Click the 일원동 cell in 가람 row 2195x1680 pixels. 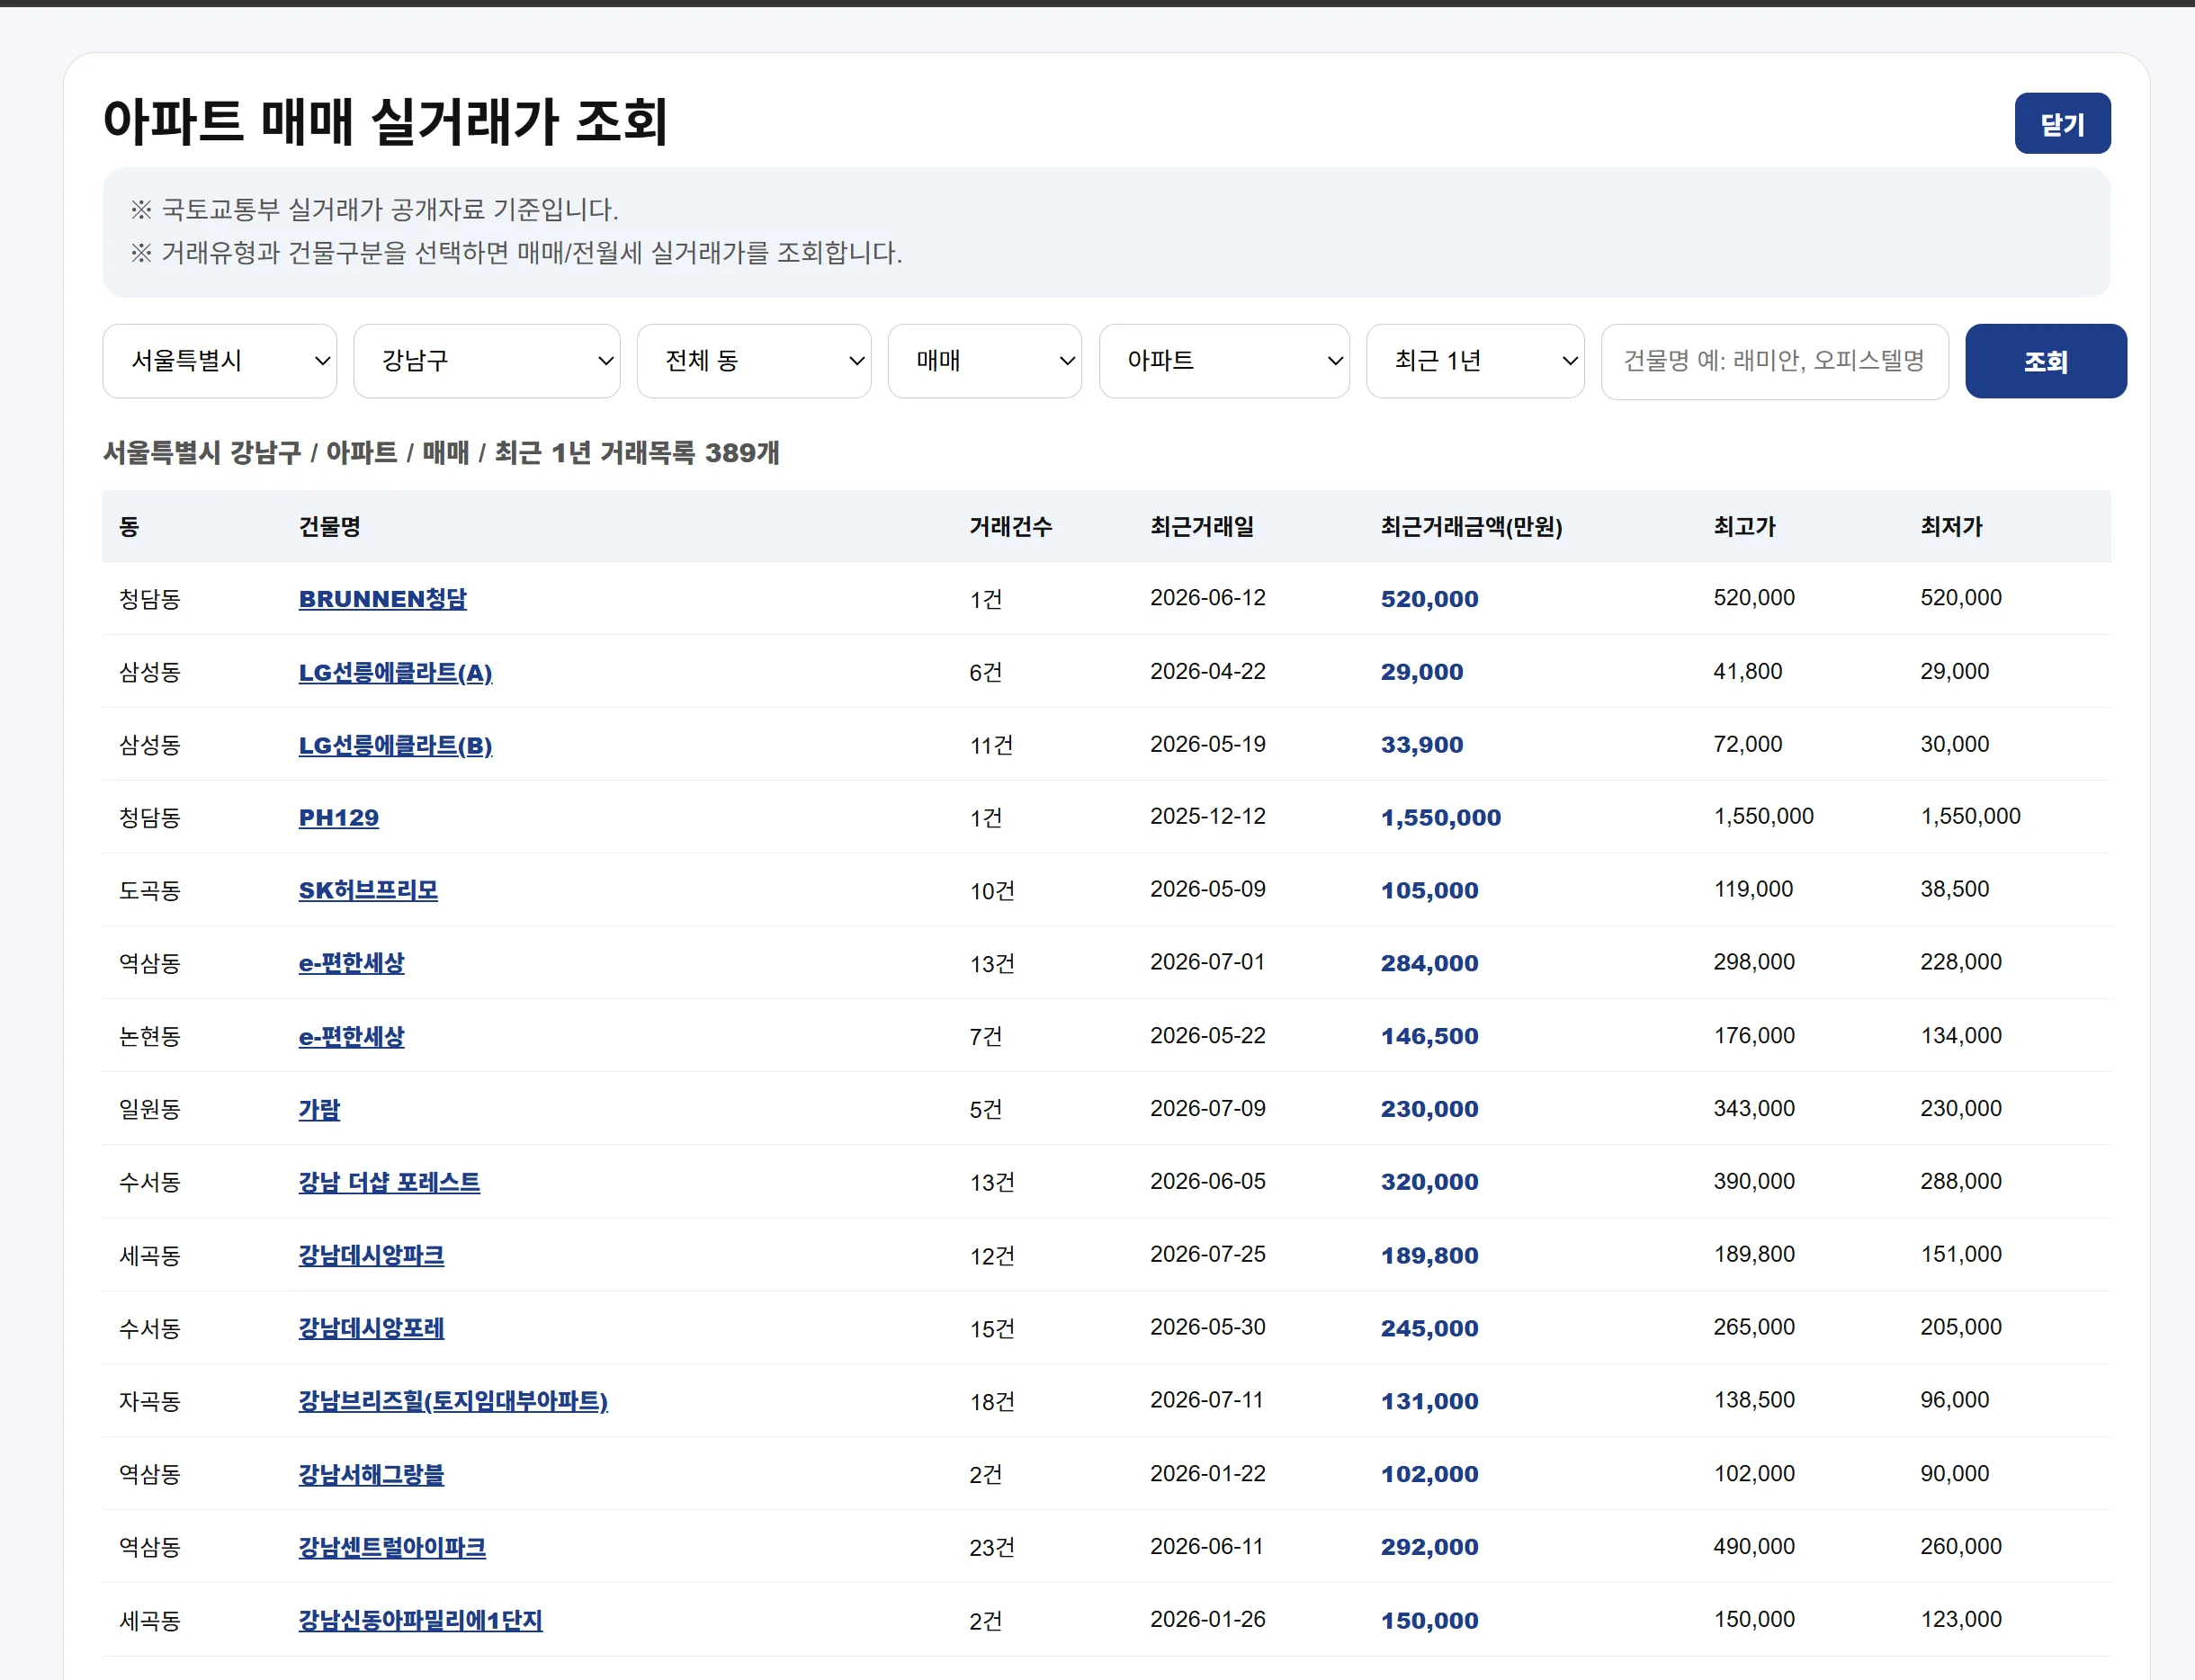tap(150, 1109)
